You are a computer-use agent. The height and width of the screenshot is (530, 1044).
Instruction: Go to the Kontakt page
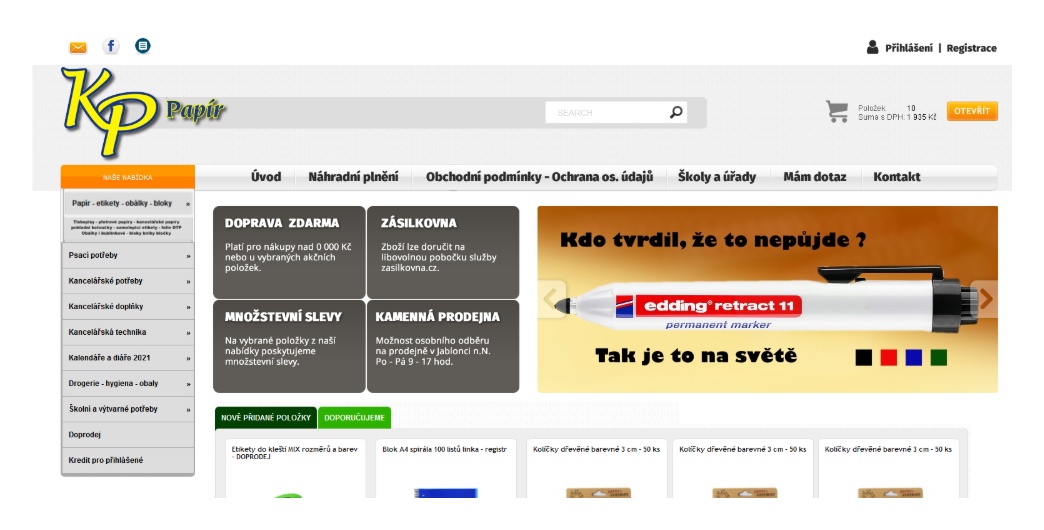pos(897,177)
